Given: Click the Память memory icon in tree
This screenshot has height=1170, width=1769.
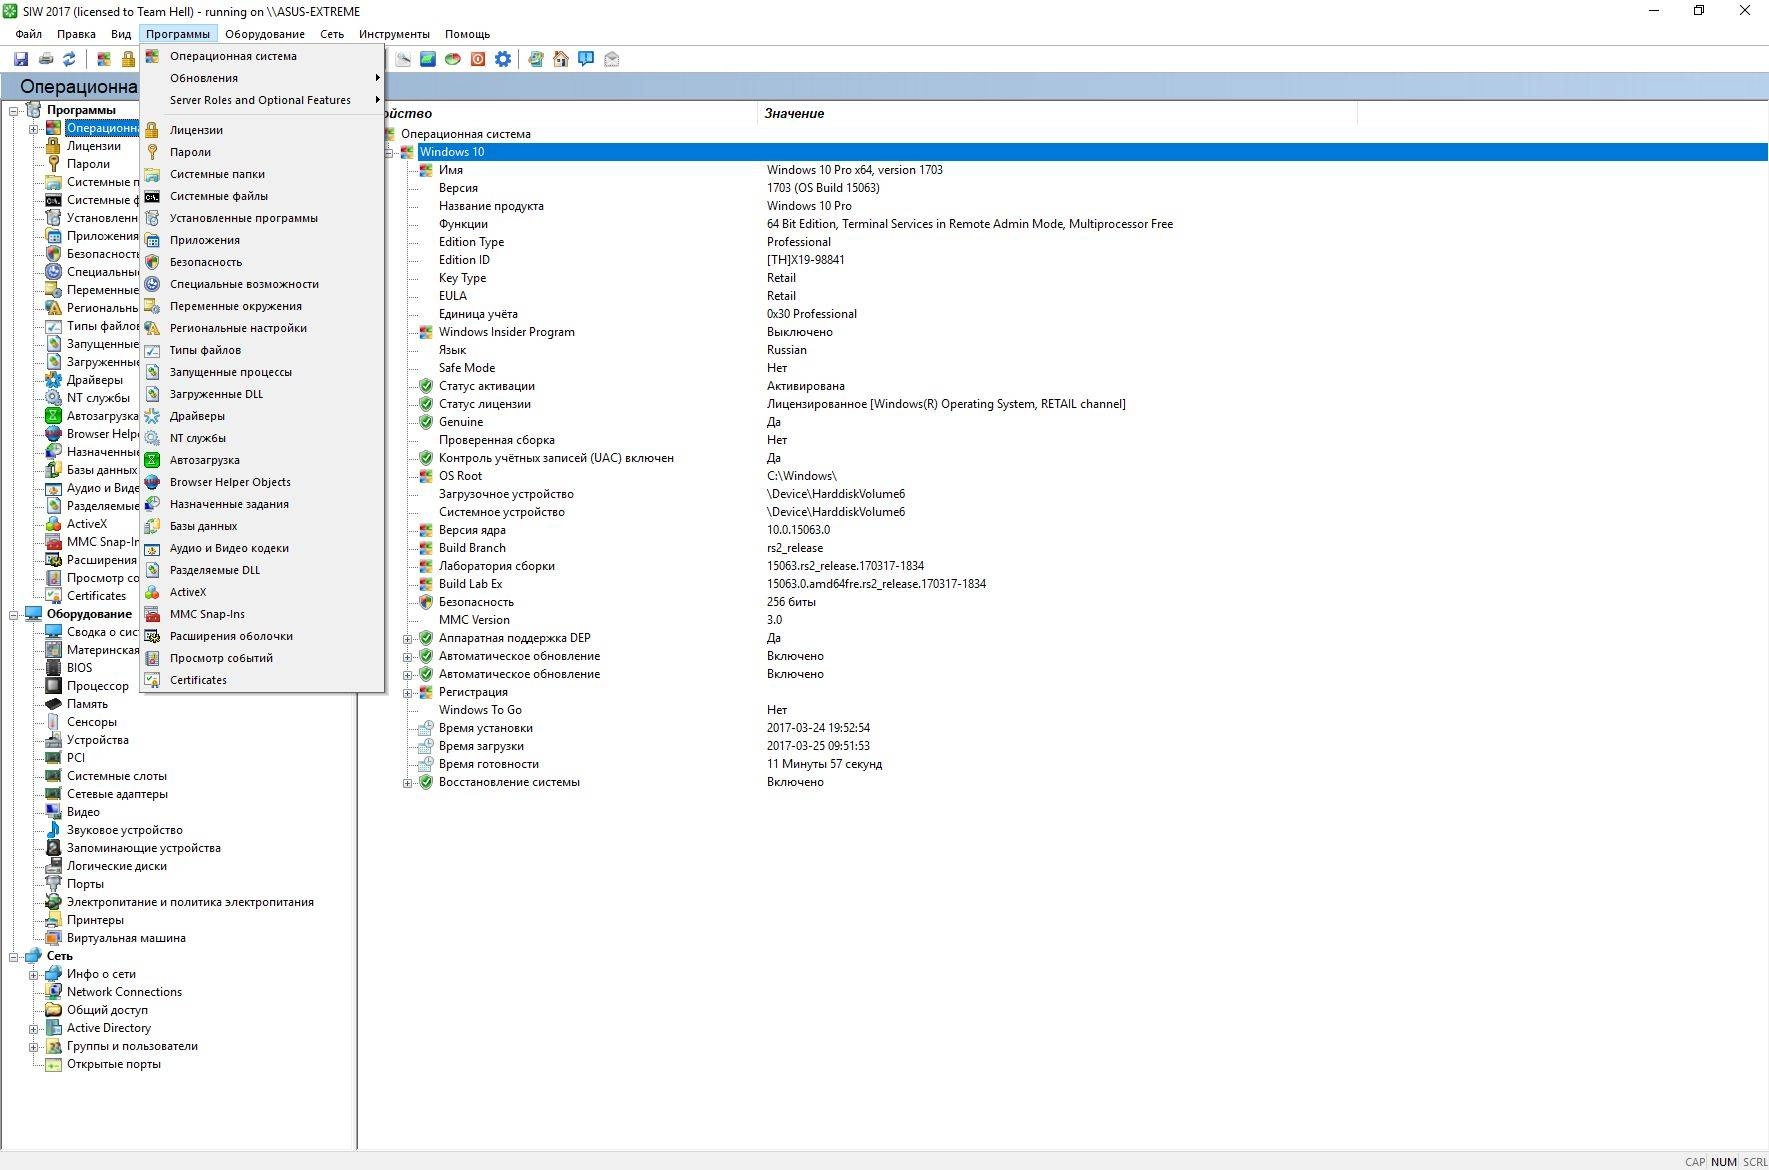Looking at the screenshot, I should click(x=53, y=704).
